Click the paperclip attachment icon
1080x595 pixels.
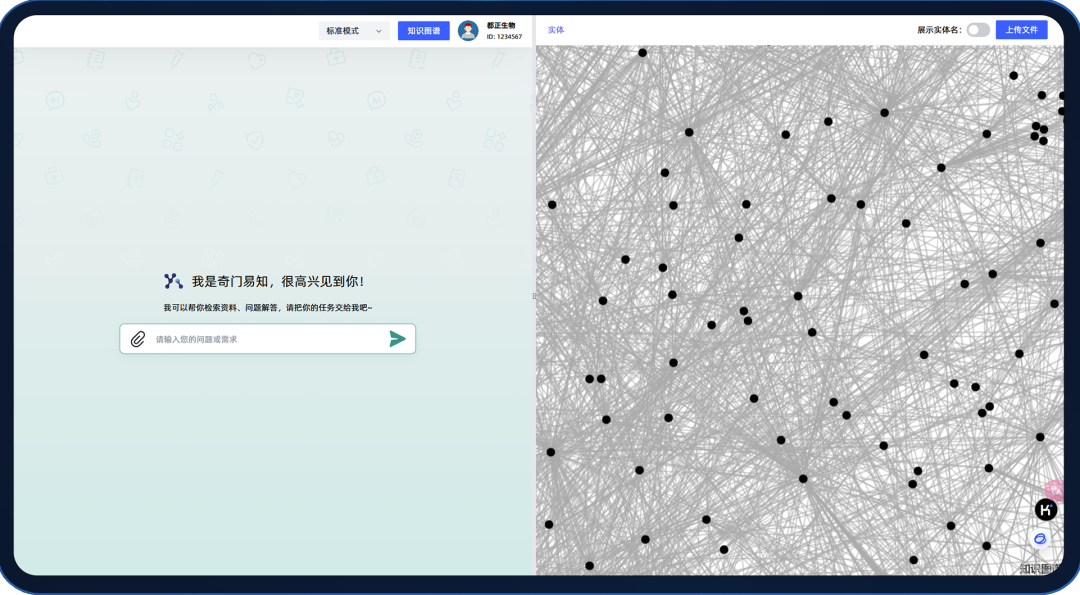(138, 339)
